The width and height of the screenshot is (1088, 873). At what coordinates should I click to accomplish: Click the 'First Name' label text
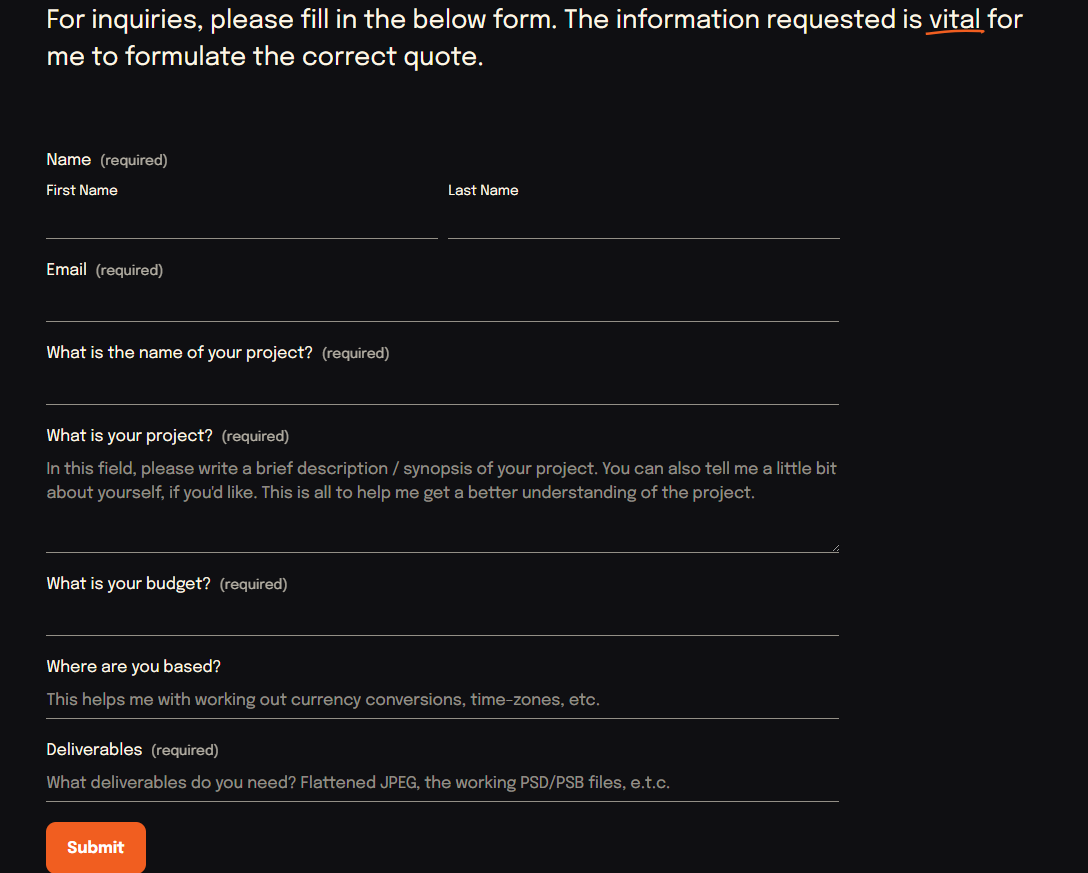(x=82, y=190)
